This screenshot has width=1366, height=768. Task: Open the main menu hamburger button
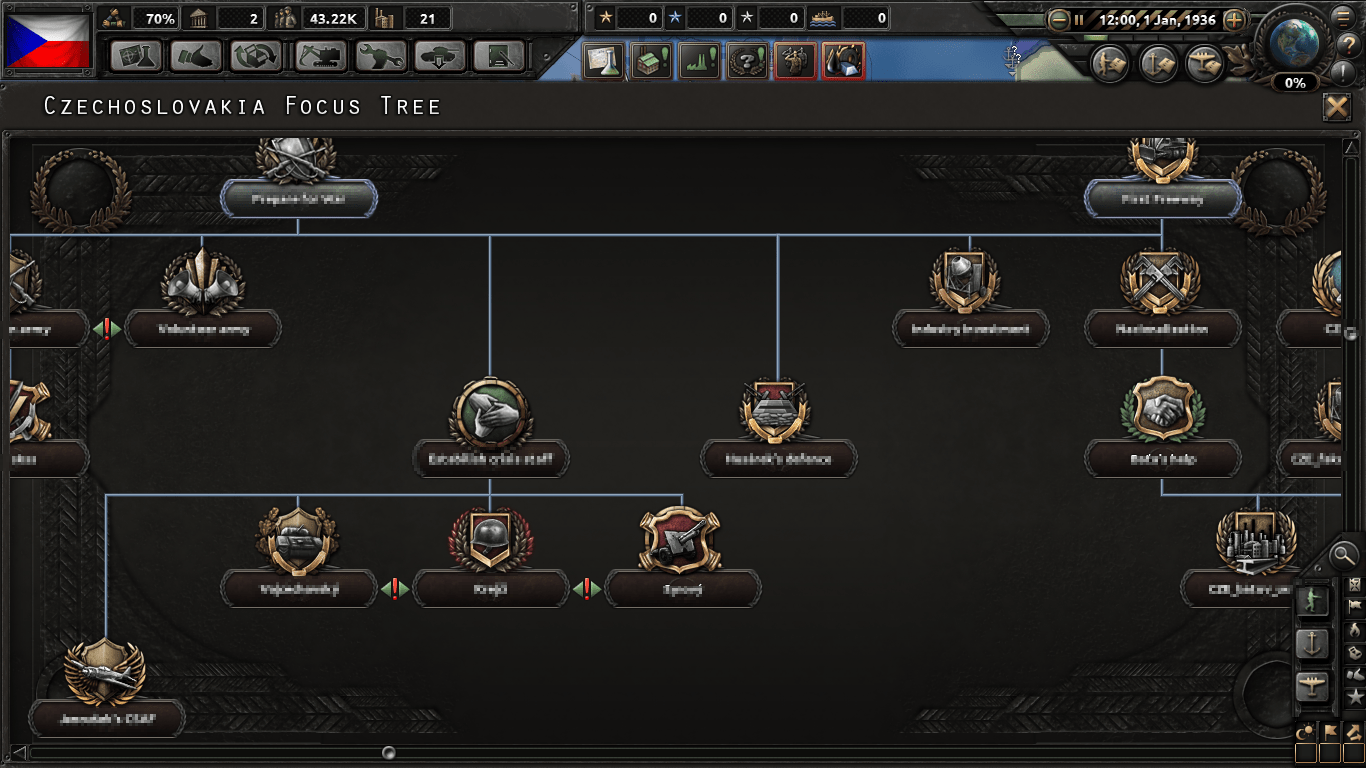pos(1344,16)
